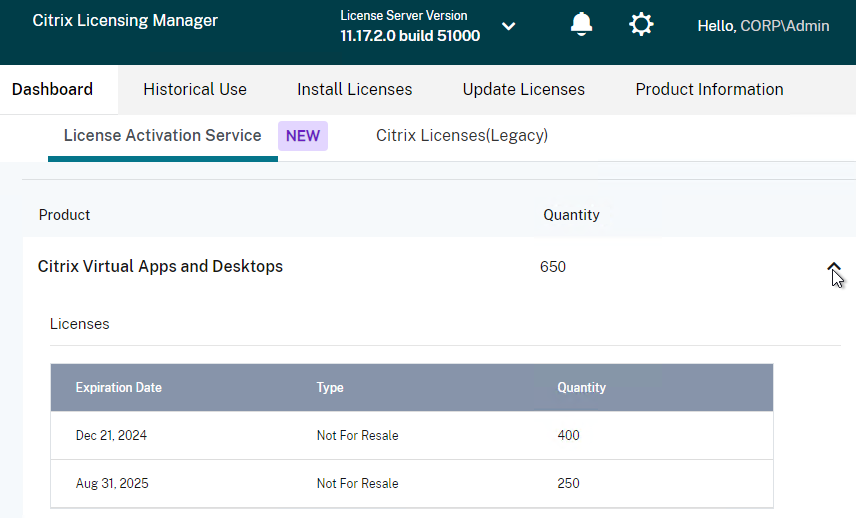Click the Licenses section heading
The height and width of the screenshot is (518, 856).
pyautogui.click(x=80, y=324)
